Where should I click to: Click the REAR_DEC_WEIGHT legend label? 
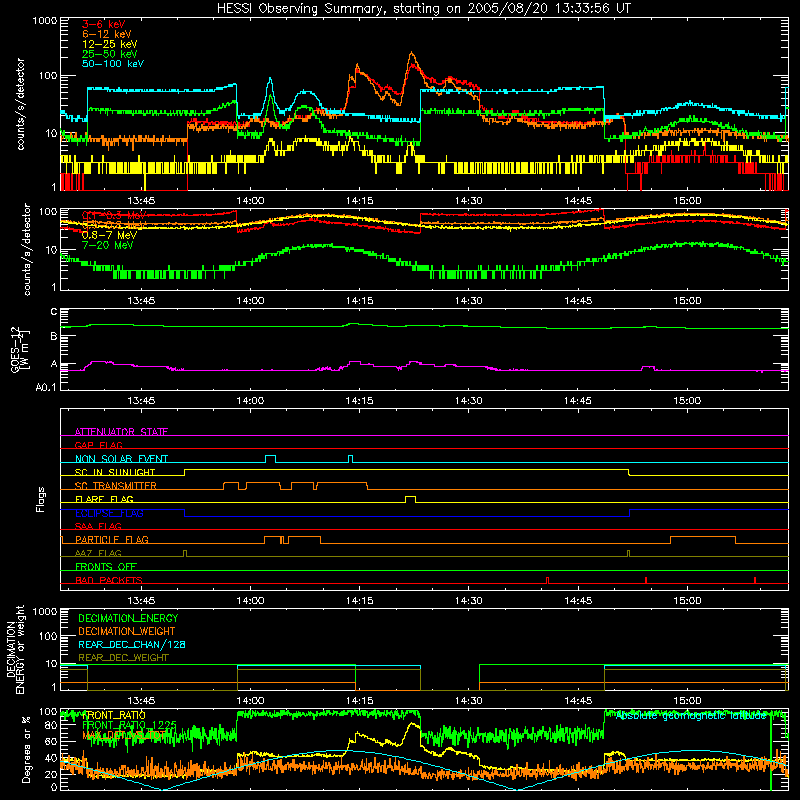click(x=123, y=658)
